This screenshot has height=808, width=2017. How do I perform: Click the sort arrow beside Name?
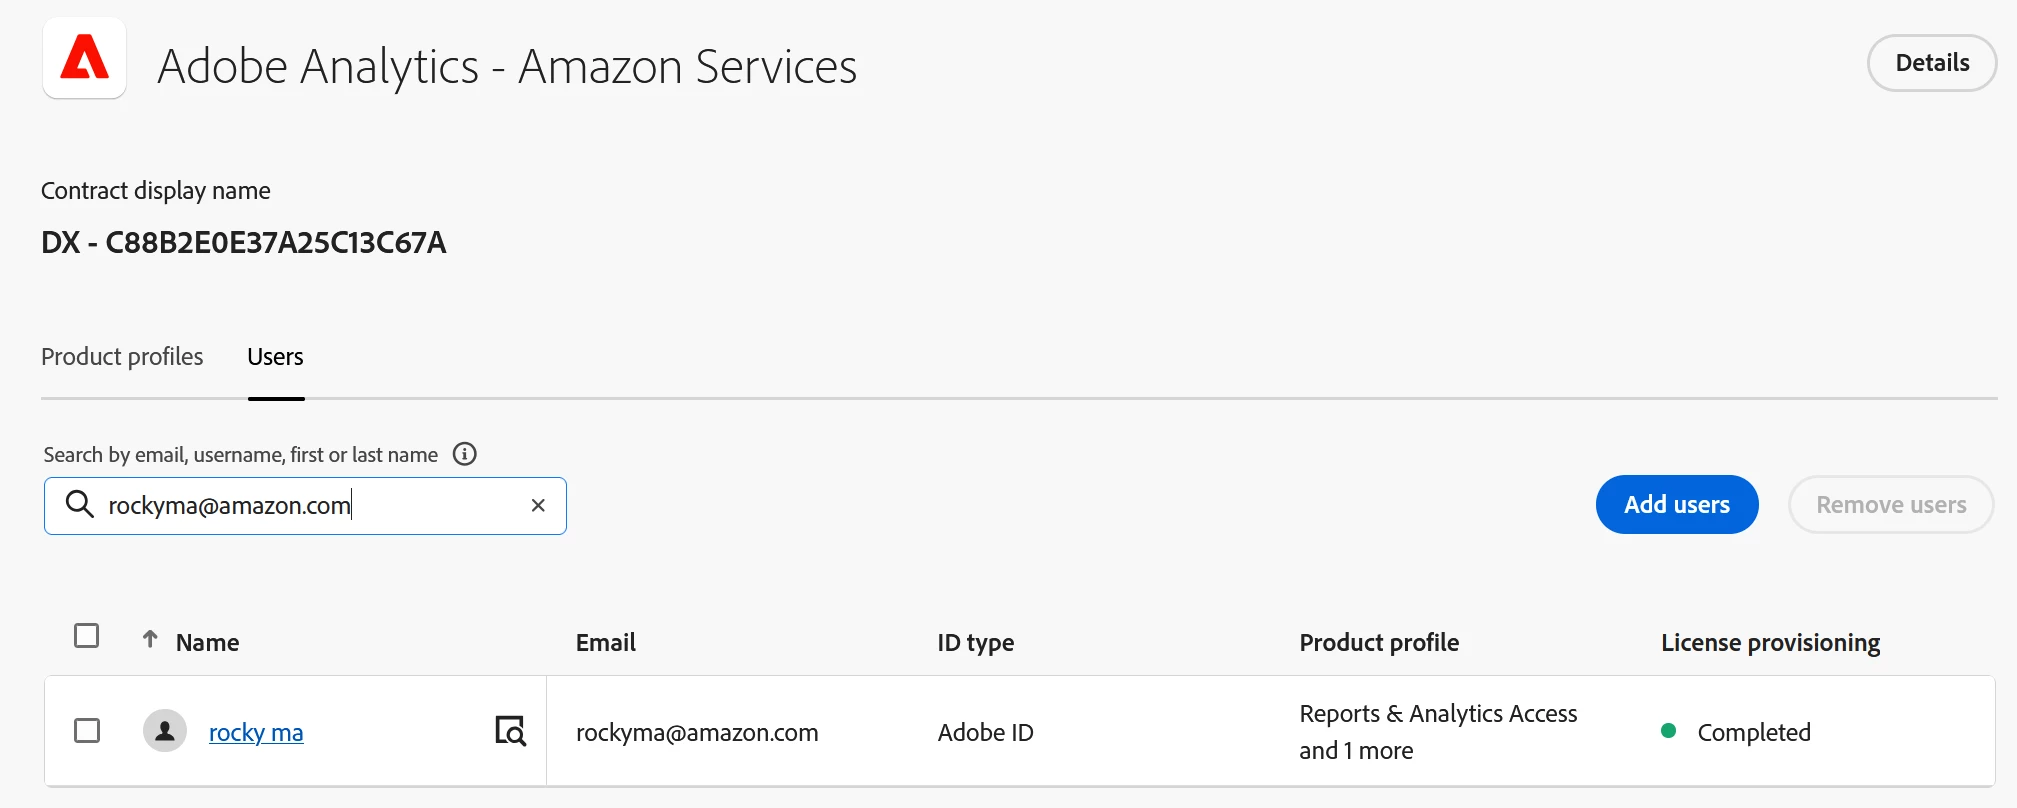150,639
